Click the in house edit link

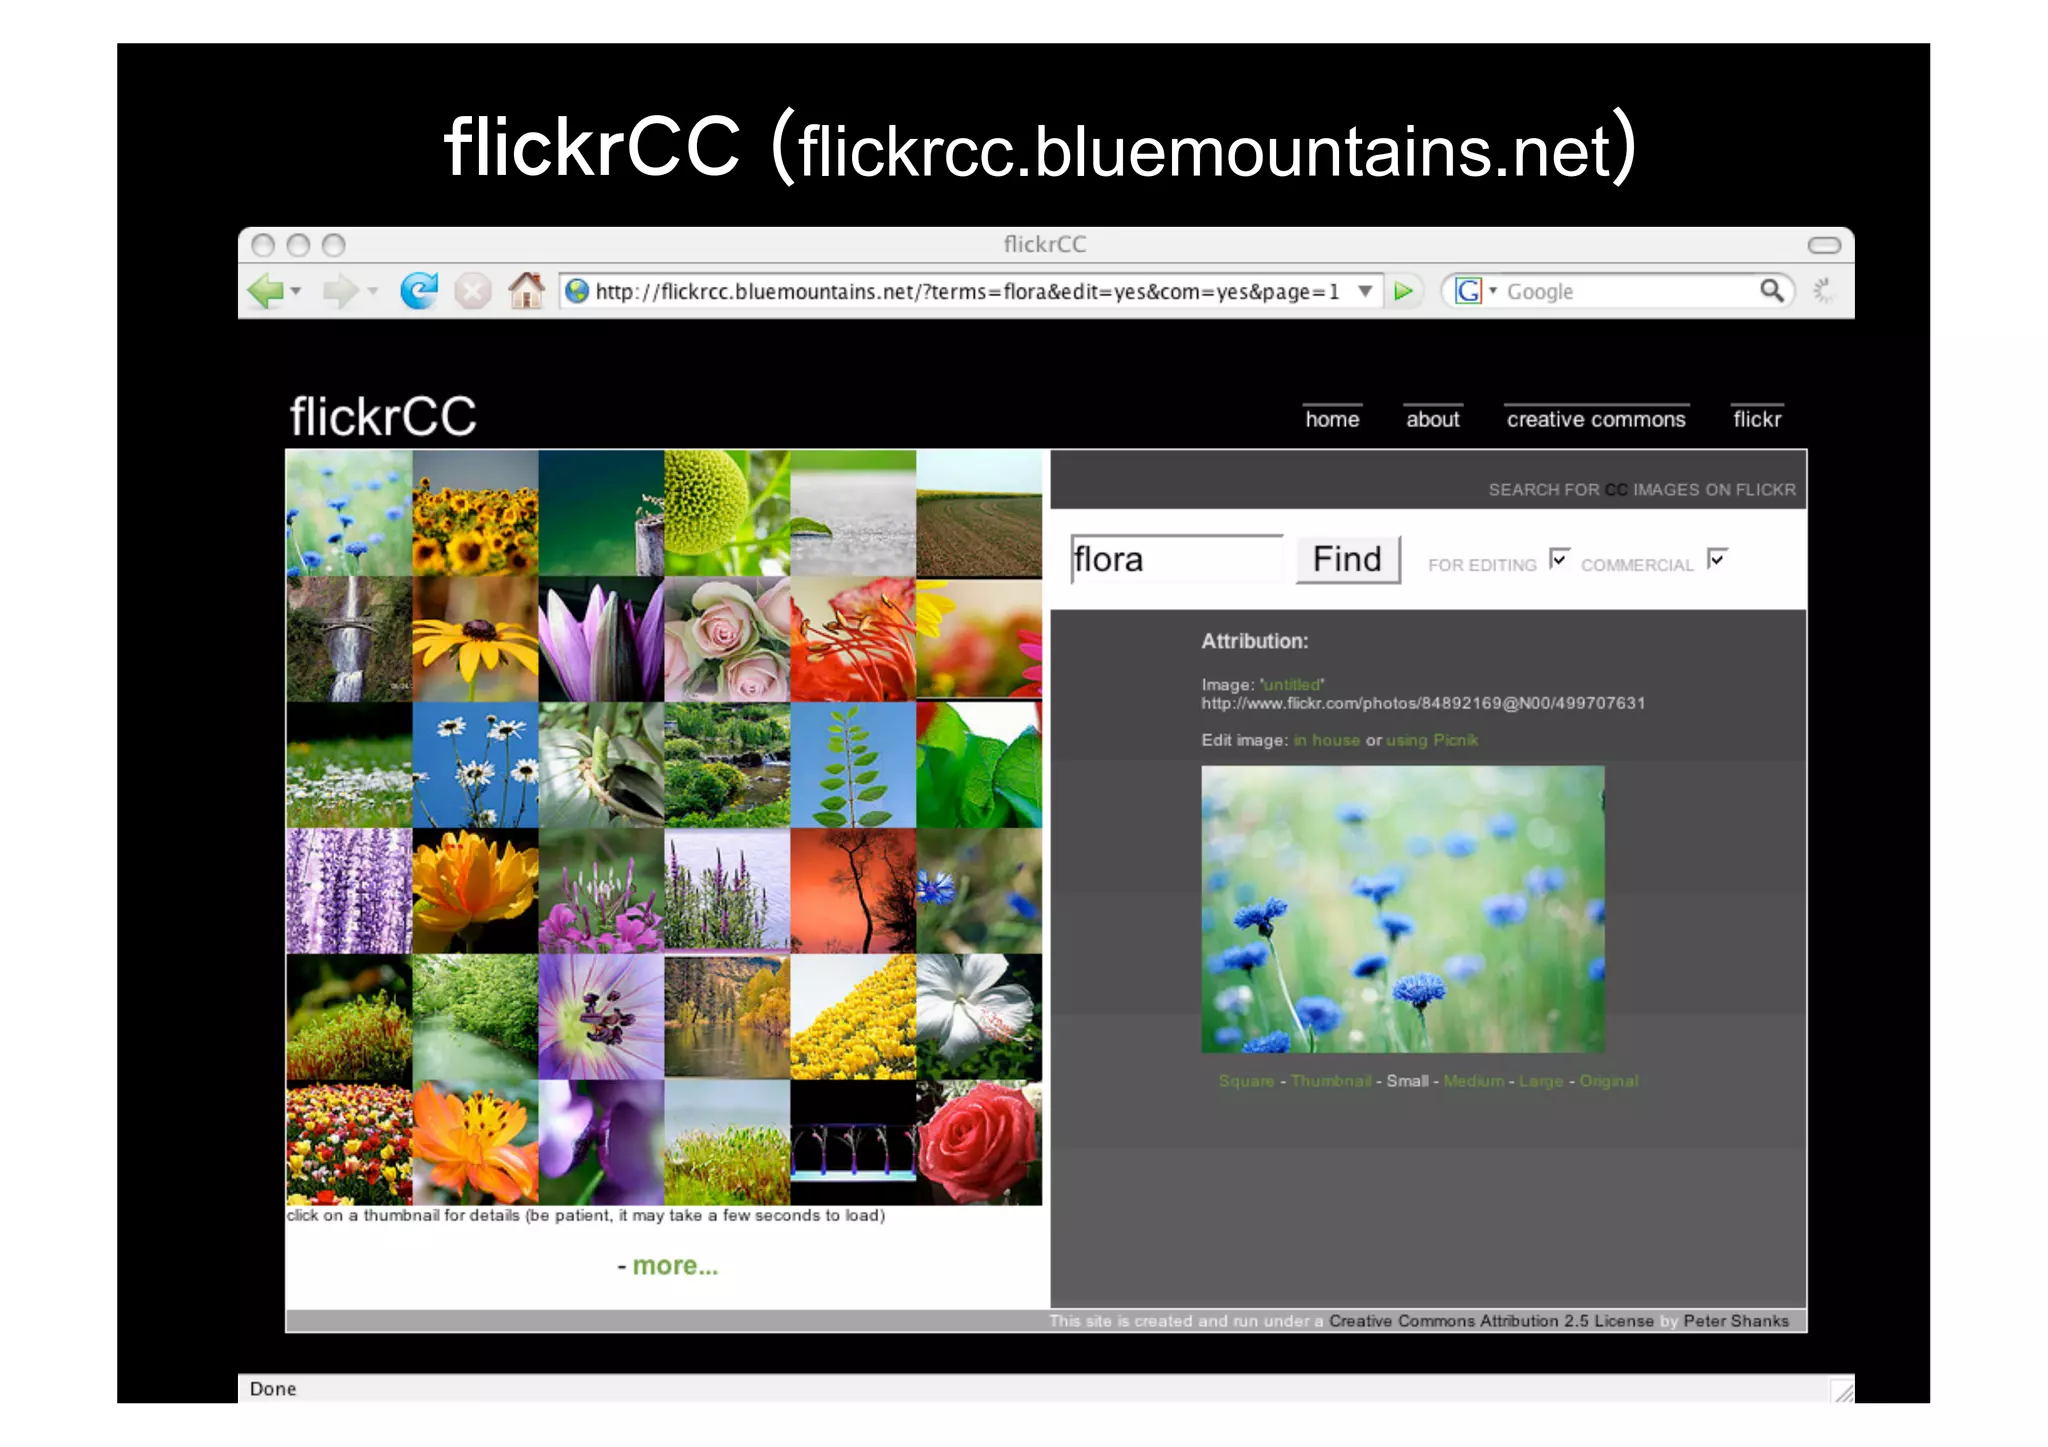tap(1326, 740)
